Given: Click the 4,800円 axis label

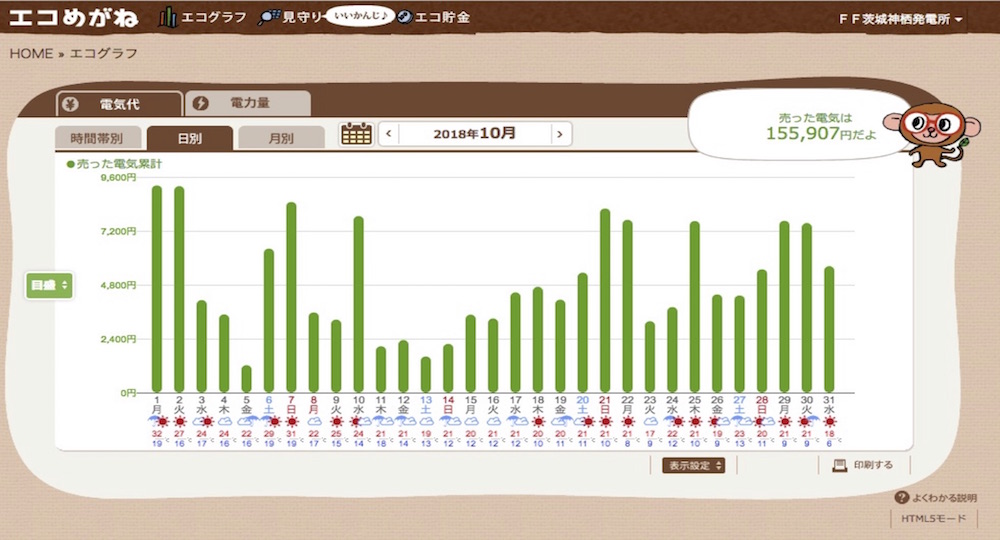Looking at the screenshot, I should pos(118,286).
